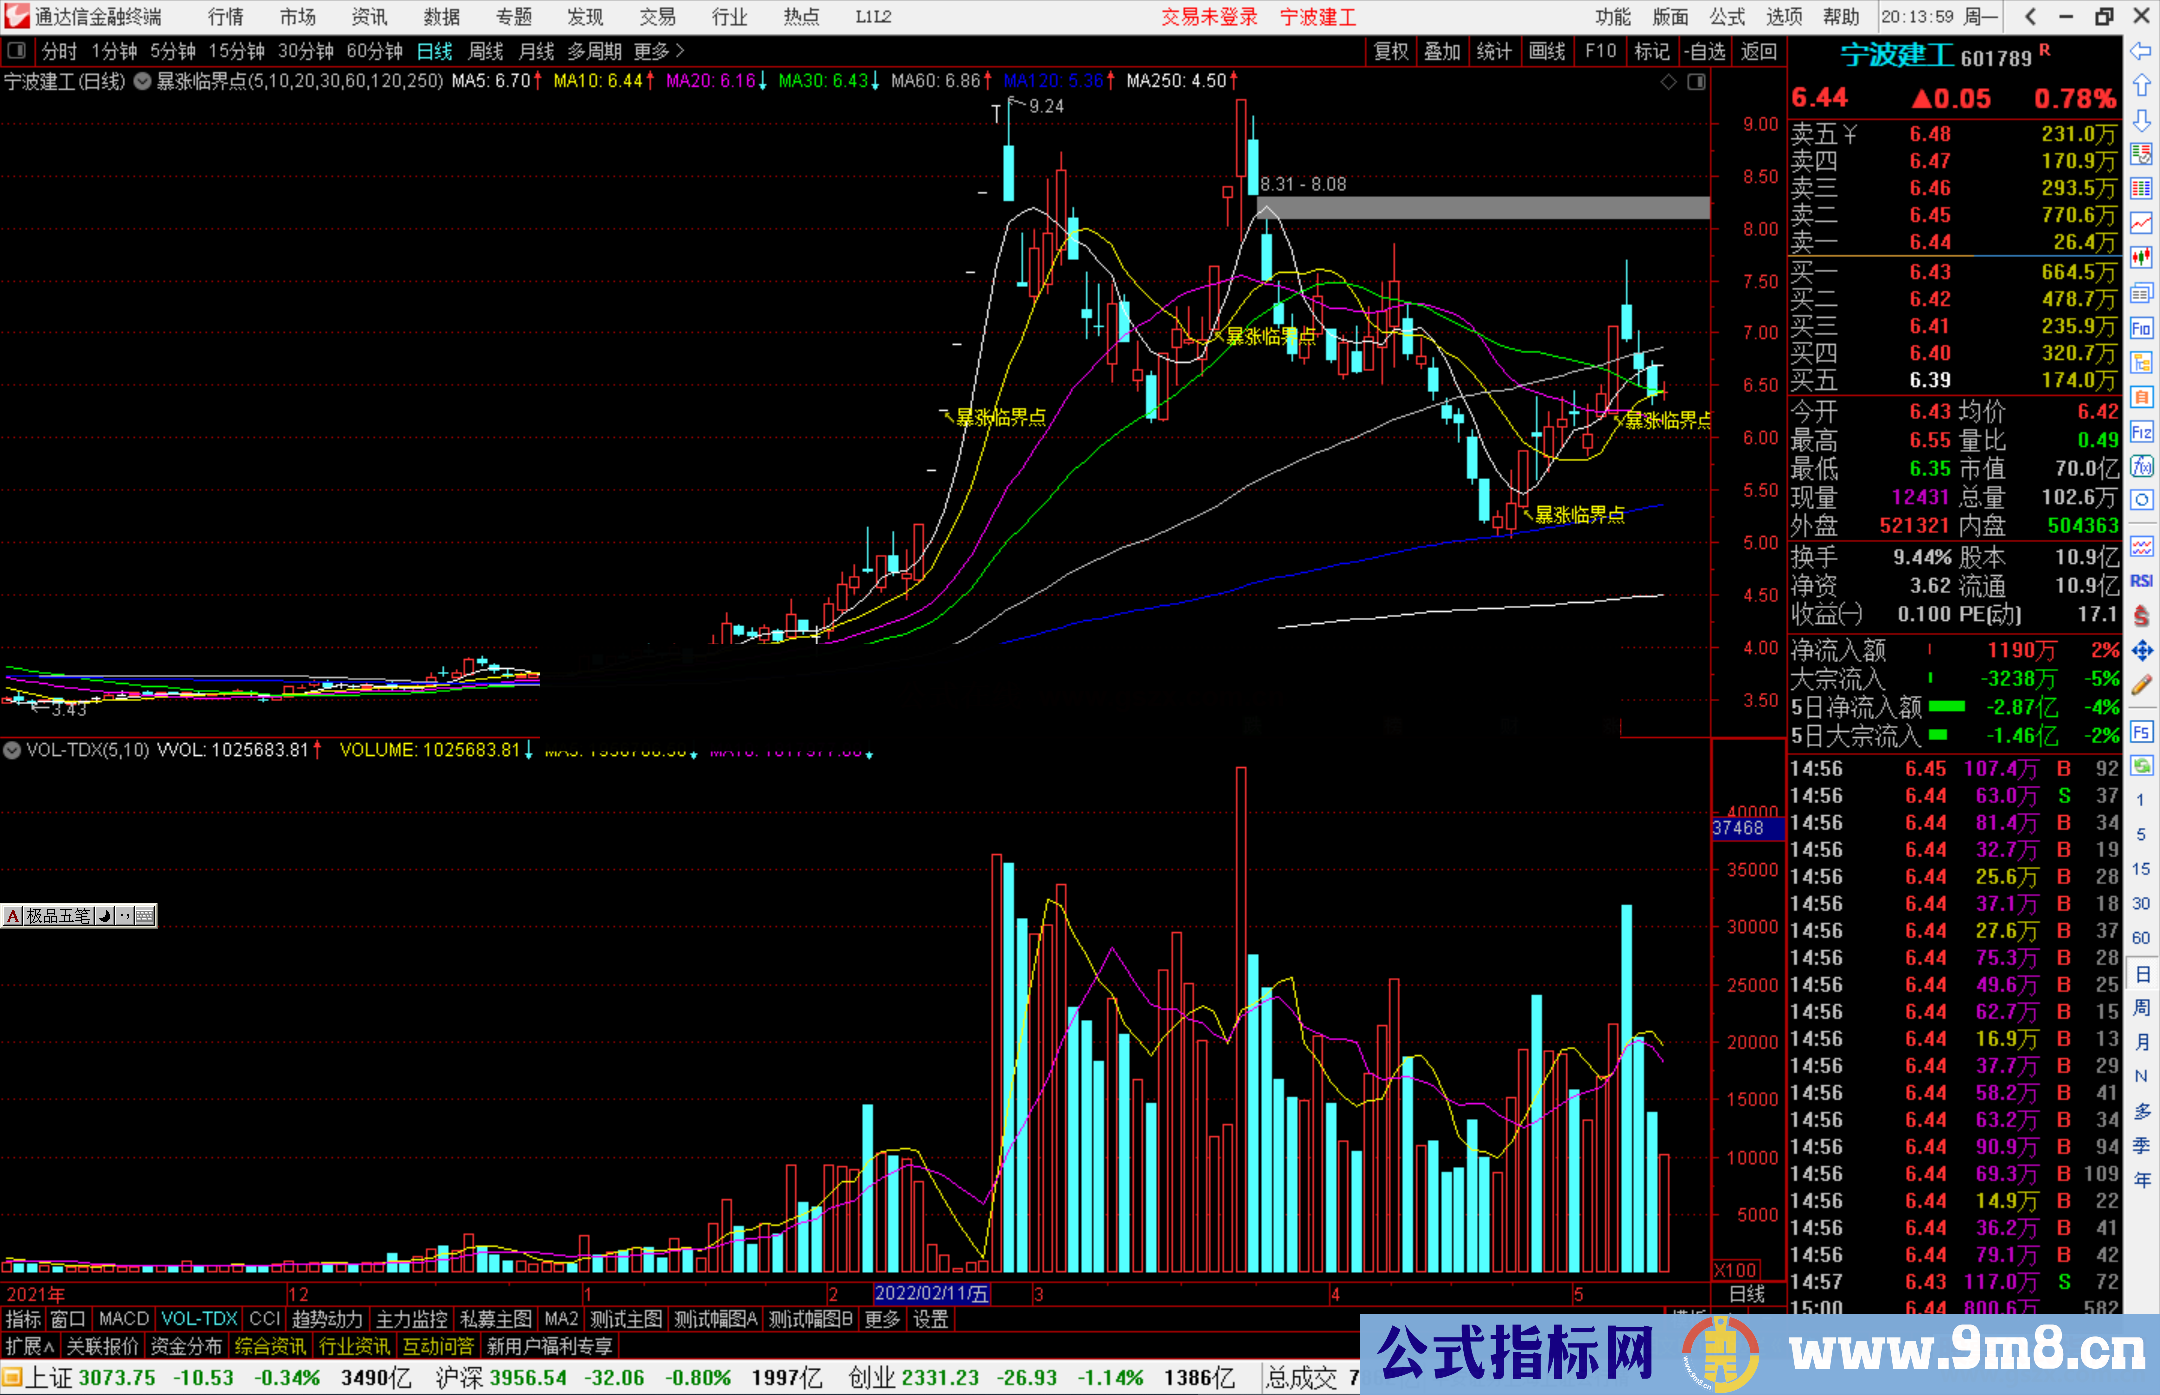The image size is (2160, 1395).
Task: Open the F10 company info sidebar icon
Action: click(x=2141, y=328)
